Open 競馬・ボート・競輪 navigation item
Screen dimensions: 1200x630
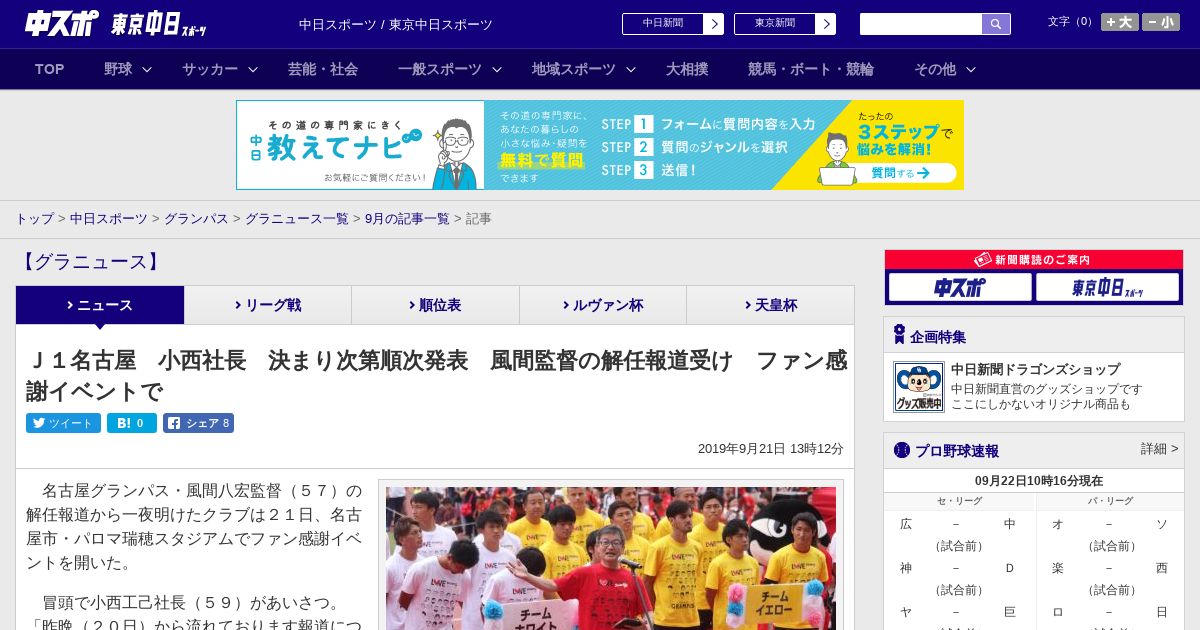point(811,69)
